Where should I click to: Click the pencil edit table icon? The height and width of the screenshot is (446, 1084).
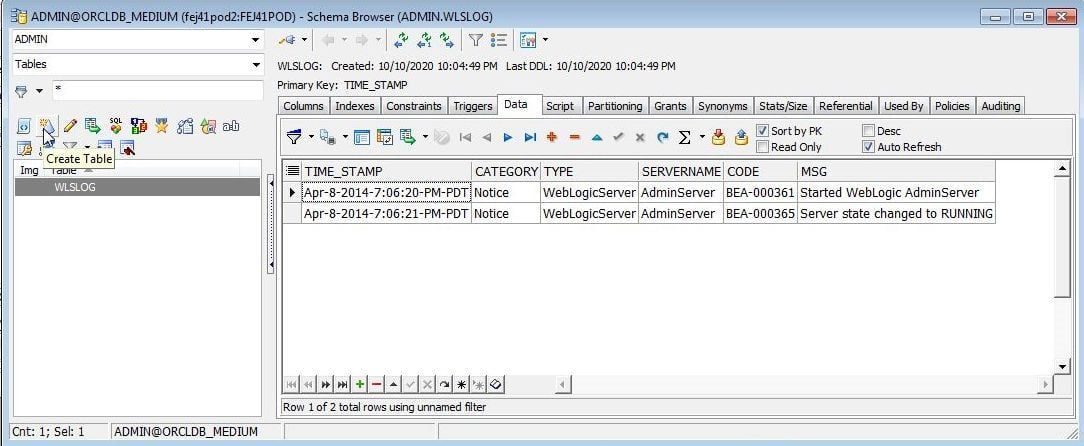click(70, 126)
